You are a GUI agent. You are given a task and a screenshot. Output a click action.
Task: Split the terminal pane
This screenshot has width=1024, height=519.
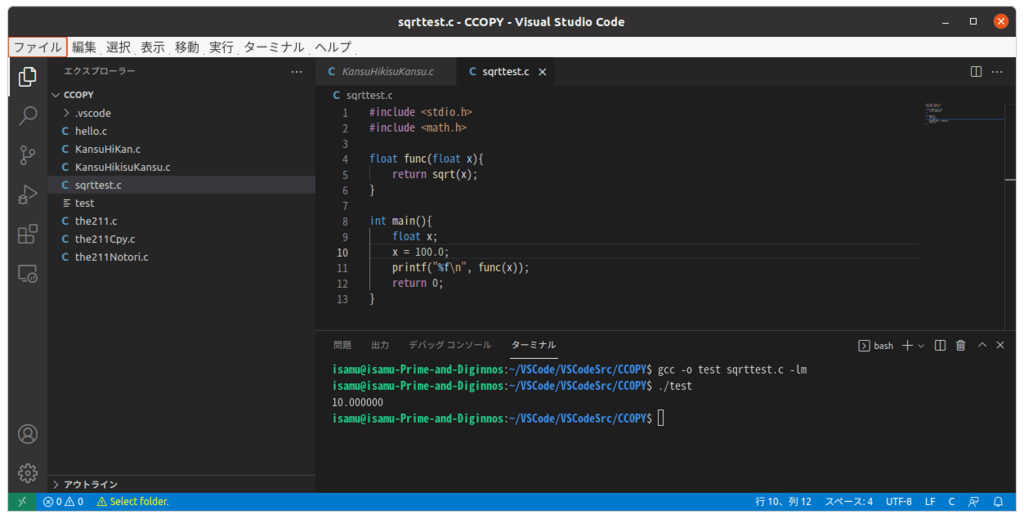tap(940, 345)
